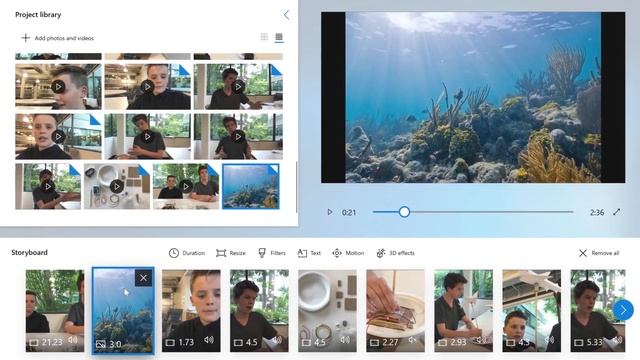Collapse the Project library panel
Image resolution: width=640 pixels, height=360 pixels.
287,15
